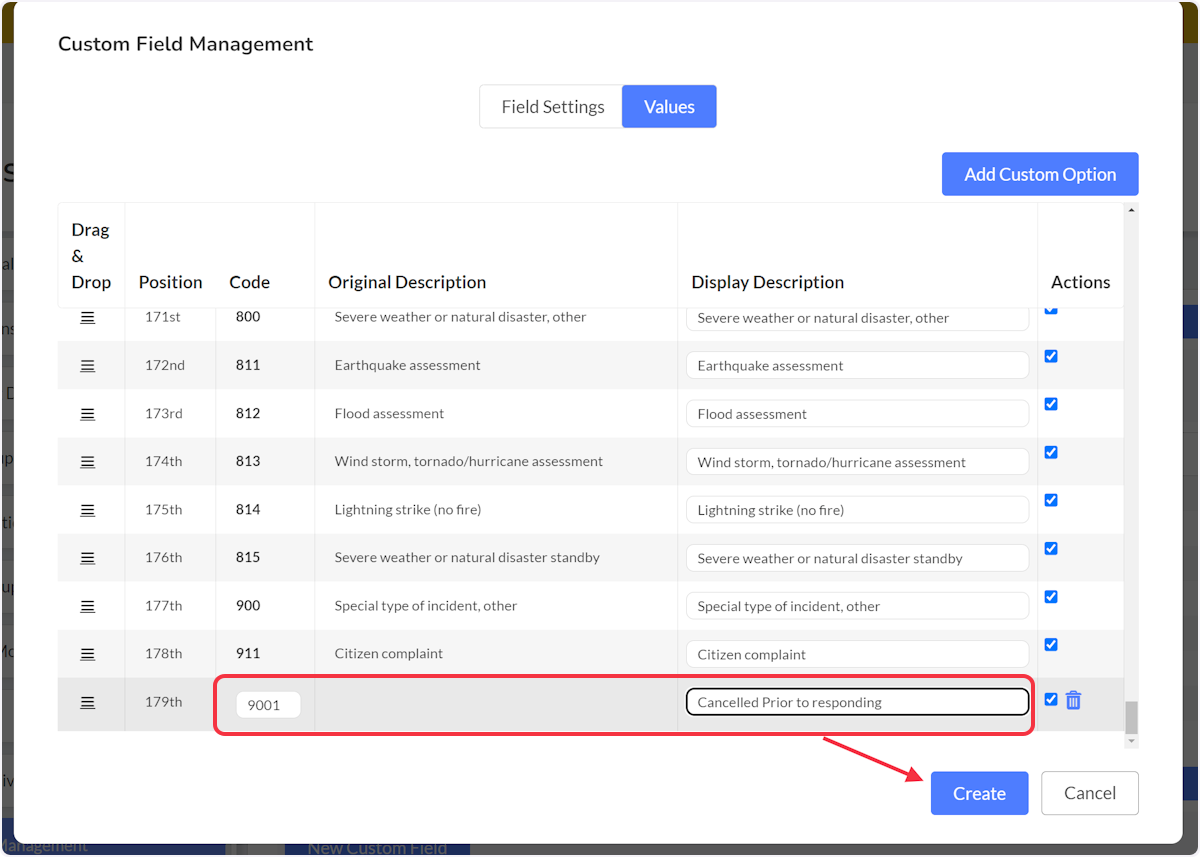The height and width of the screenshot is (857, 1200).
Task: Click original description 'Earthquake assessment'
Action: coord(408,365)
